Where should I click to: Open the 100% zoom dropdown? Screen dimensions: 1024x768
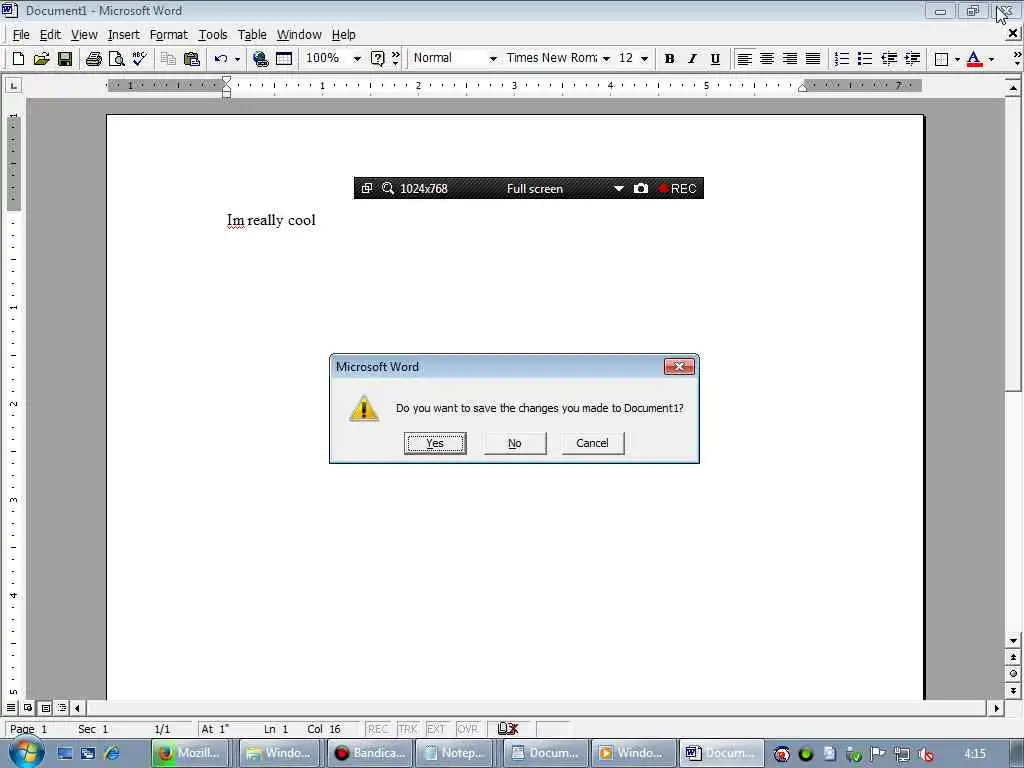tap(357, 59)
